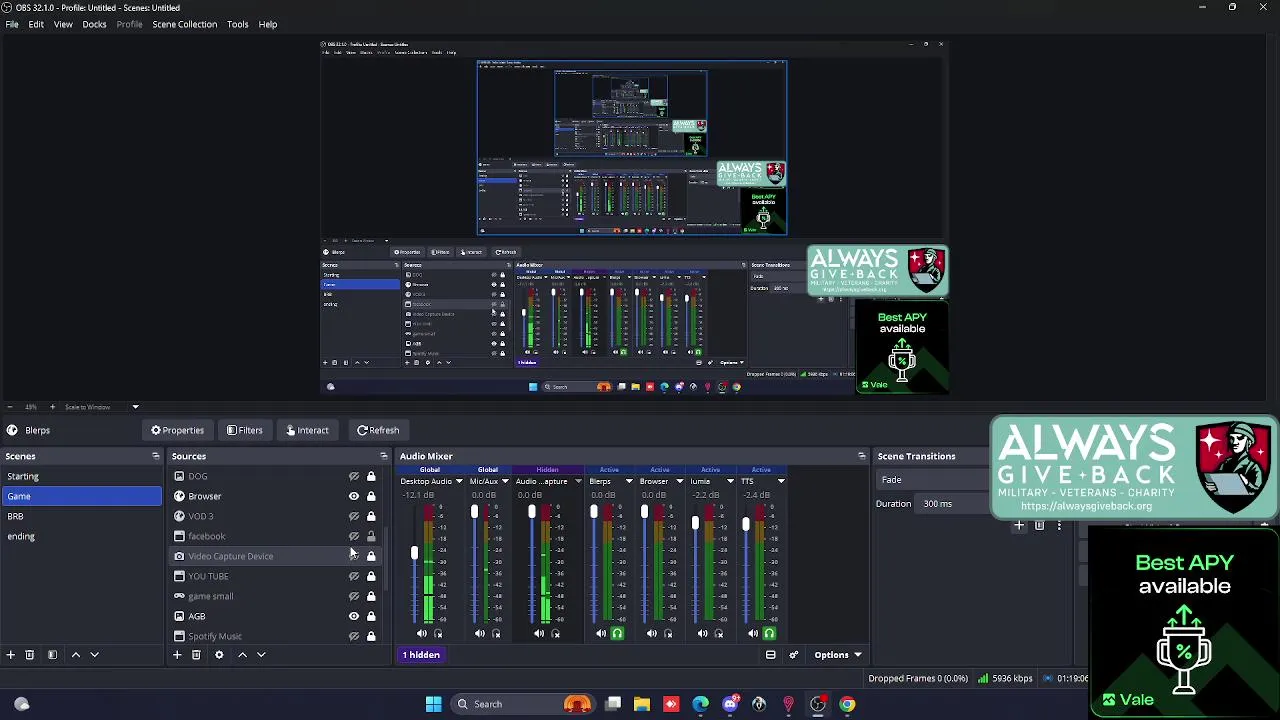Mute the Blerps audio channel

pyautogui.click(x=600, y=633)
